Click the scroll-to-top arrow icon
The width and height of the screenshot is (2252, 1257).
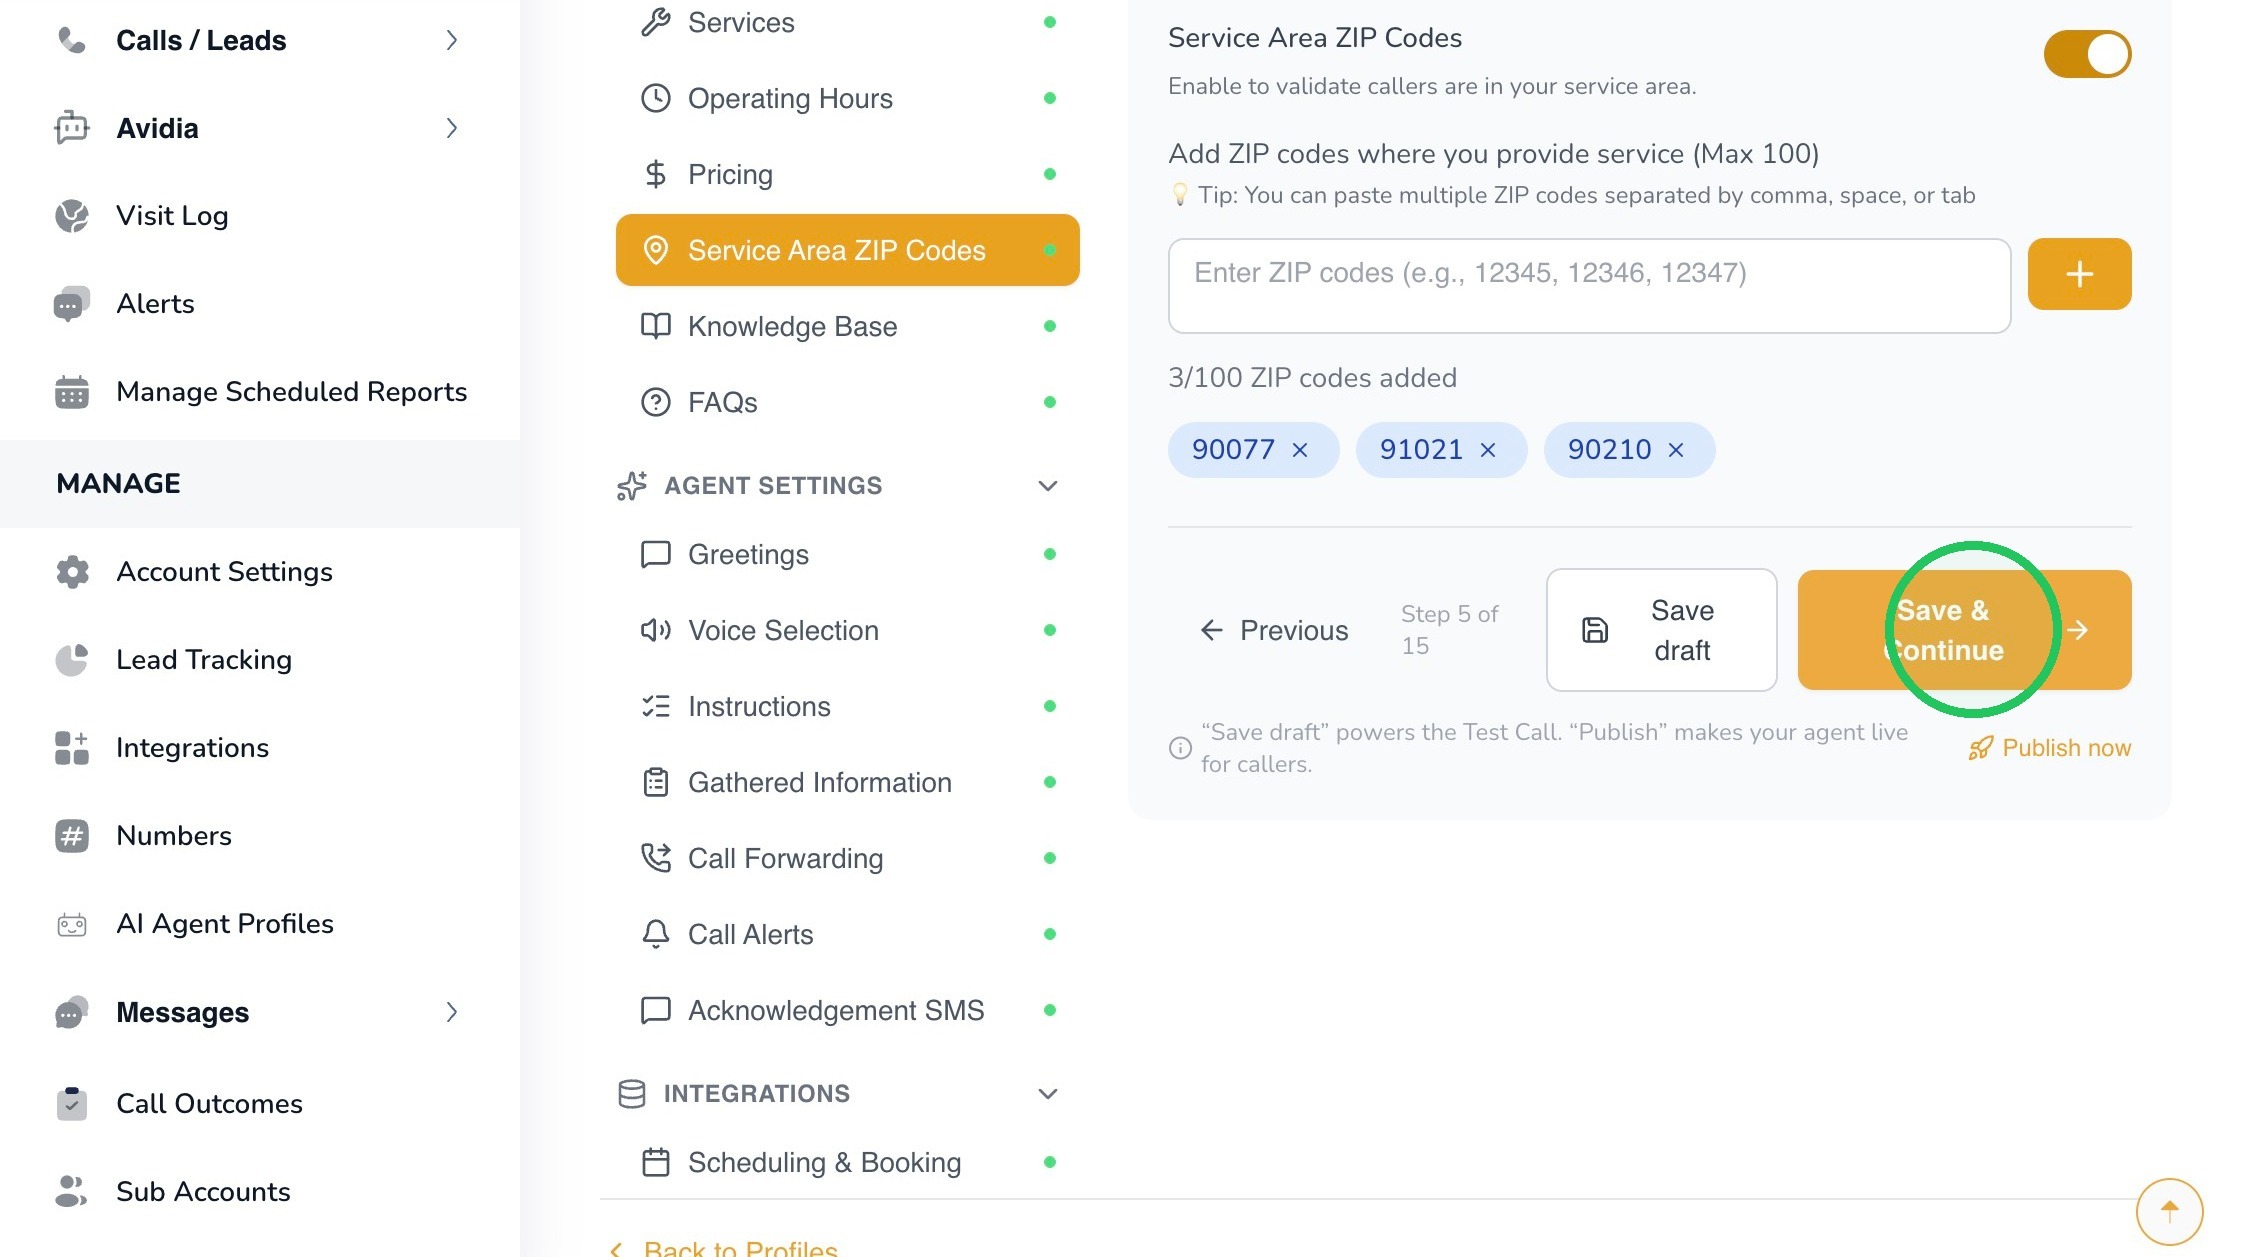tap(2169, 1212)
